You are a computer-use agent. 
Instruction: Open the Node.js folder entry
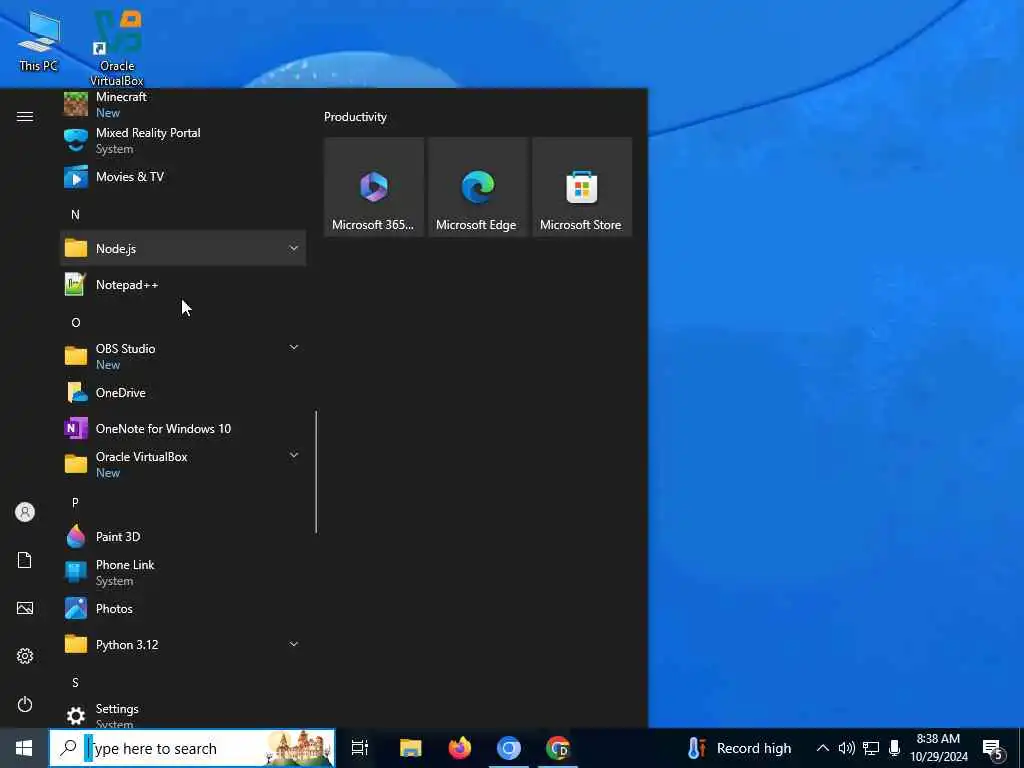(x=183, y=248)
